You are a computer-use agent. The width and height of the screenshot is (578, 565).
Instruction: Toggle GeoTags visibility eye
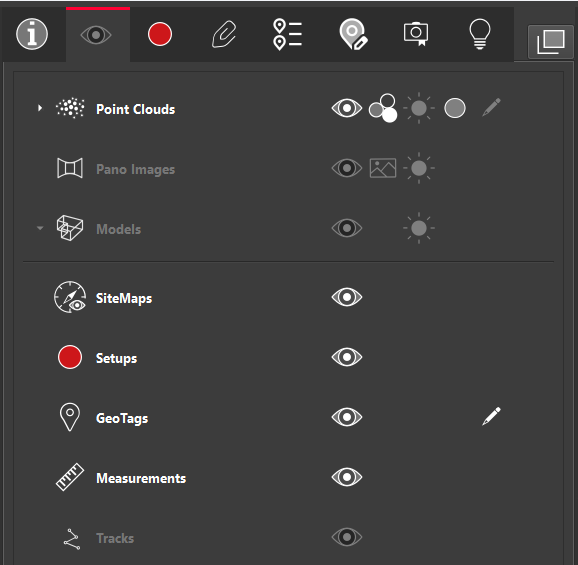pos(347,417)
